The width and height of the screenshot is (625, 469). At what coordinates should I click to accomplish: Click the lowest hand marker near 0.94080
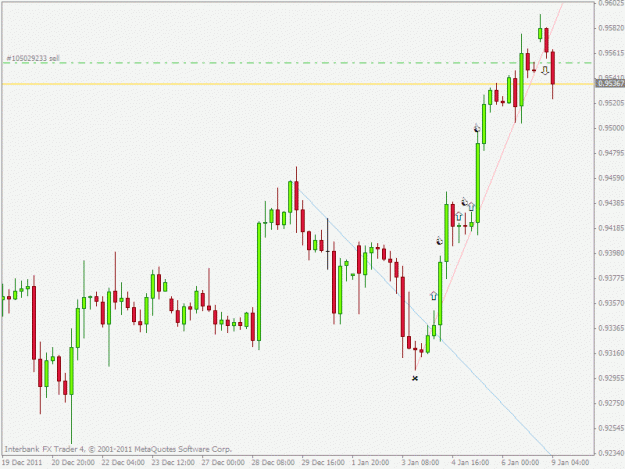[439, 241]
